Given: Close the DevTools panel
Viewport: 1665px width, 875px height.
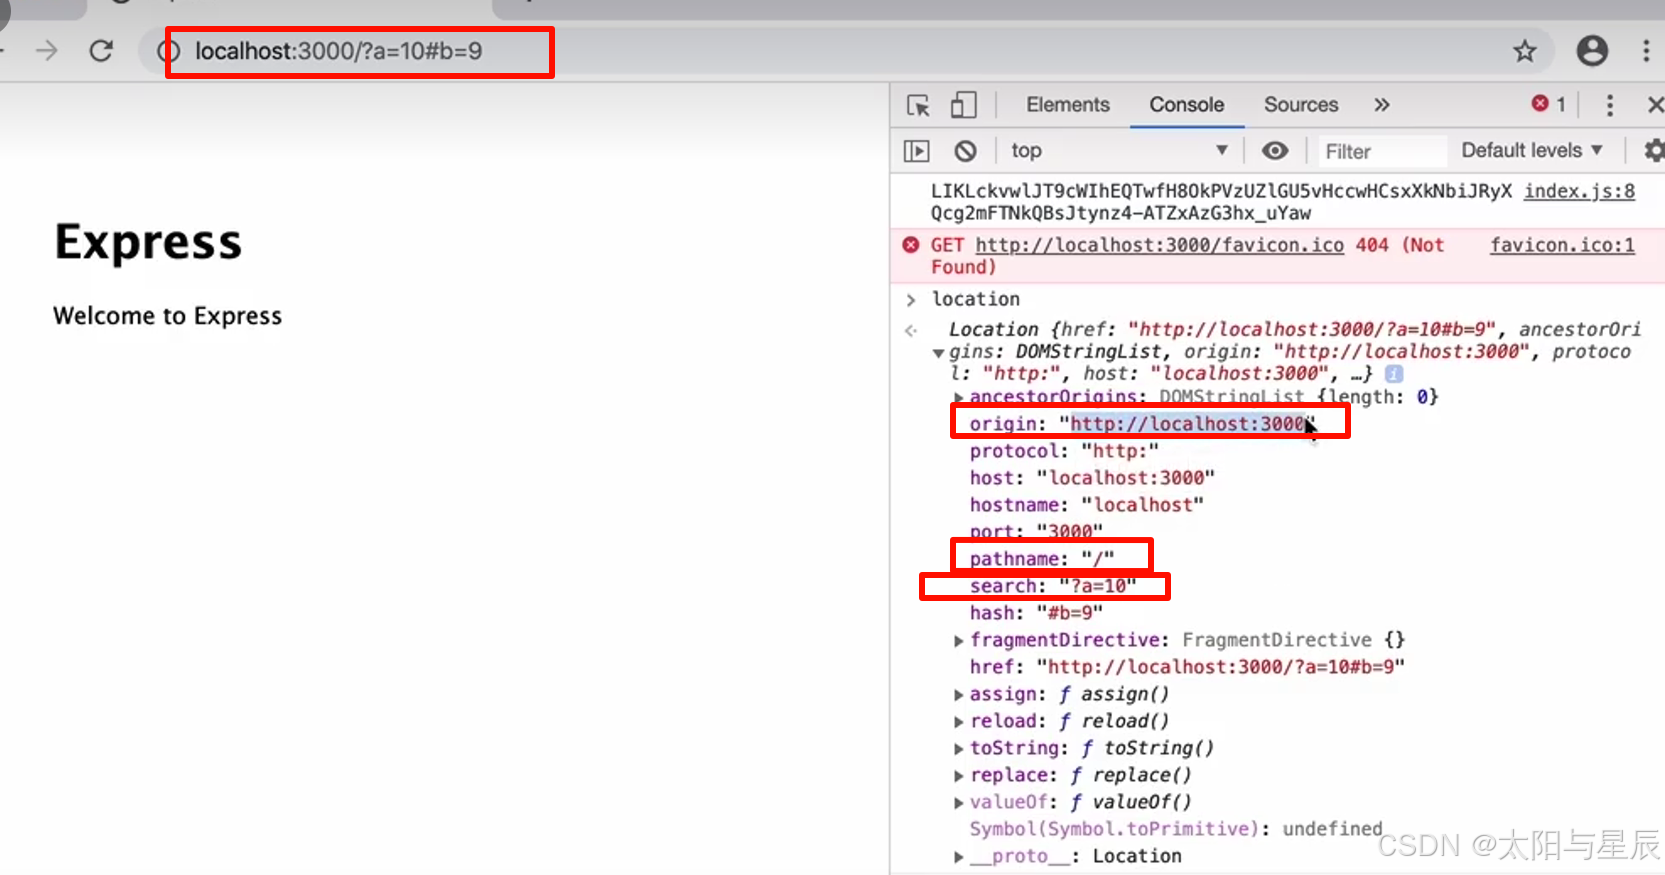Looking at the screenshot, I should coord(1656,105).
